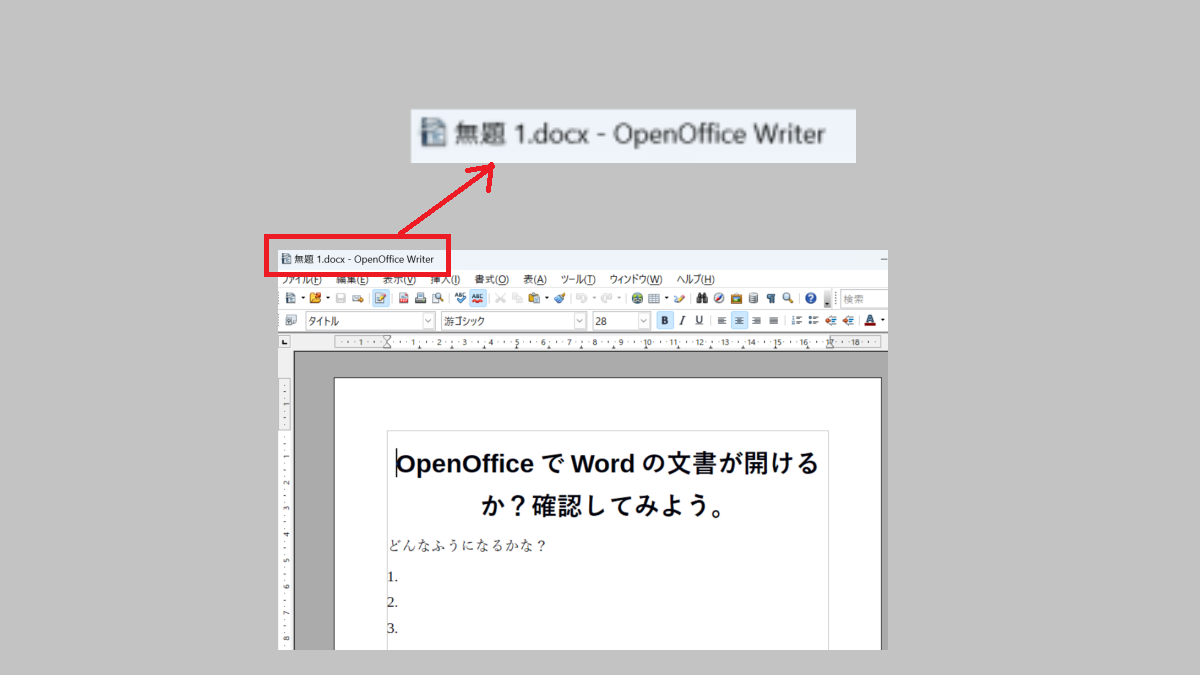Screen dimensions: 1200x675
Task: Print the document with printer icon
Action: pos(420,298)
